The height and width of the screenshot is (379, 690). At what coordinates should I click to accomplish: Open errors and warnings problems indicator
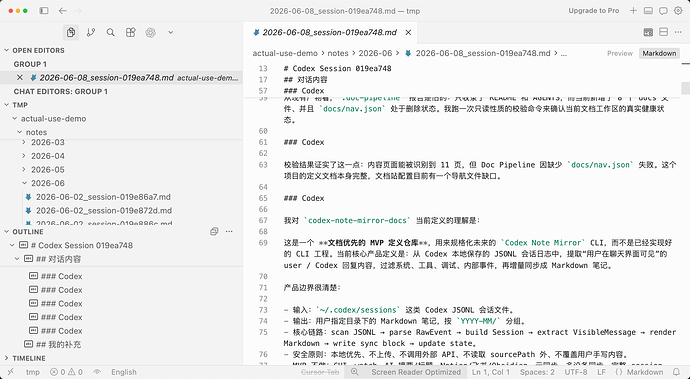pyautogui.click(x=66, y=372)
